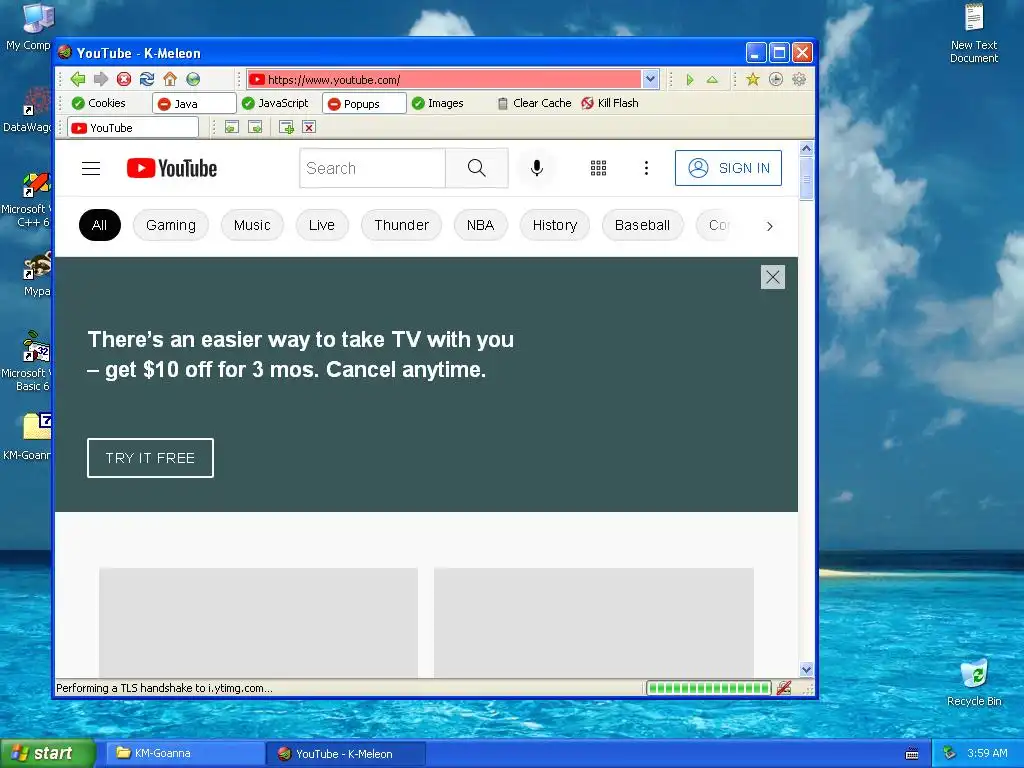Screen dimensions: 1024x768
Task: Click the green up-level arrow icon
Action: point(712,80)
